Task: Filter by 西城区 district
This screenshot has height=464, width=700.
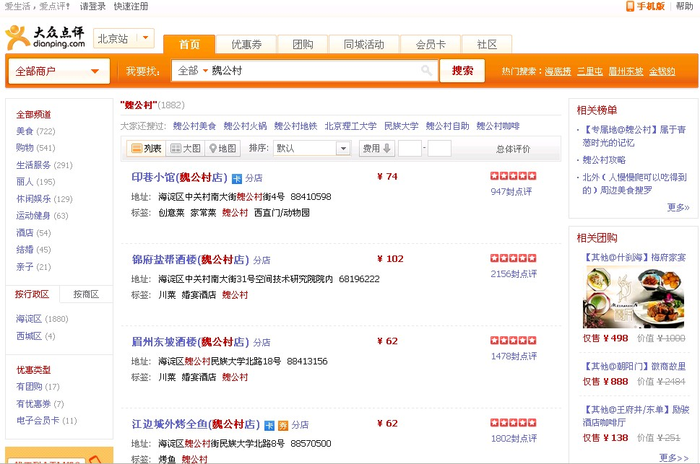Action: [29, 336]
